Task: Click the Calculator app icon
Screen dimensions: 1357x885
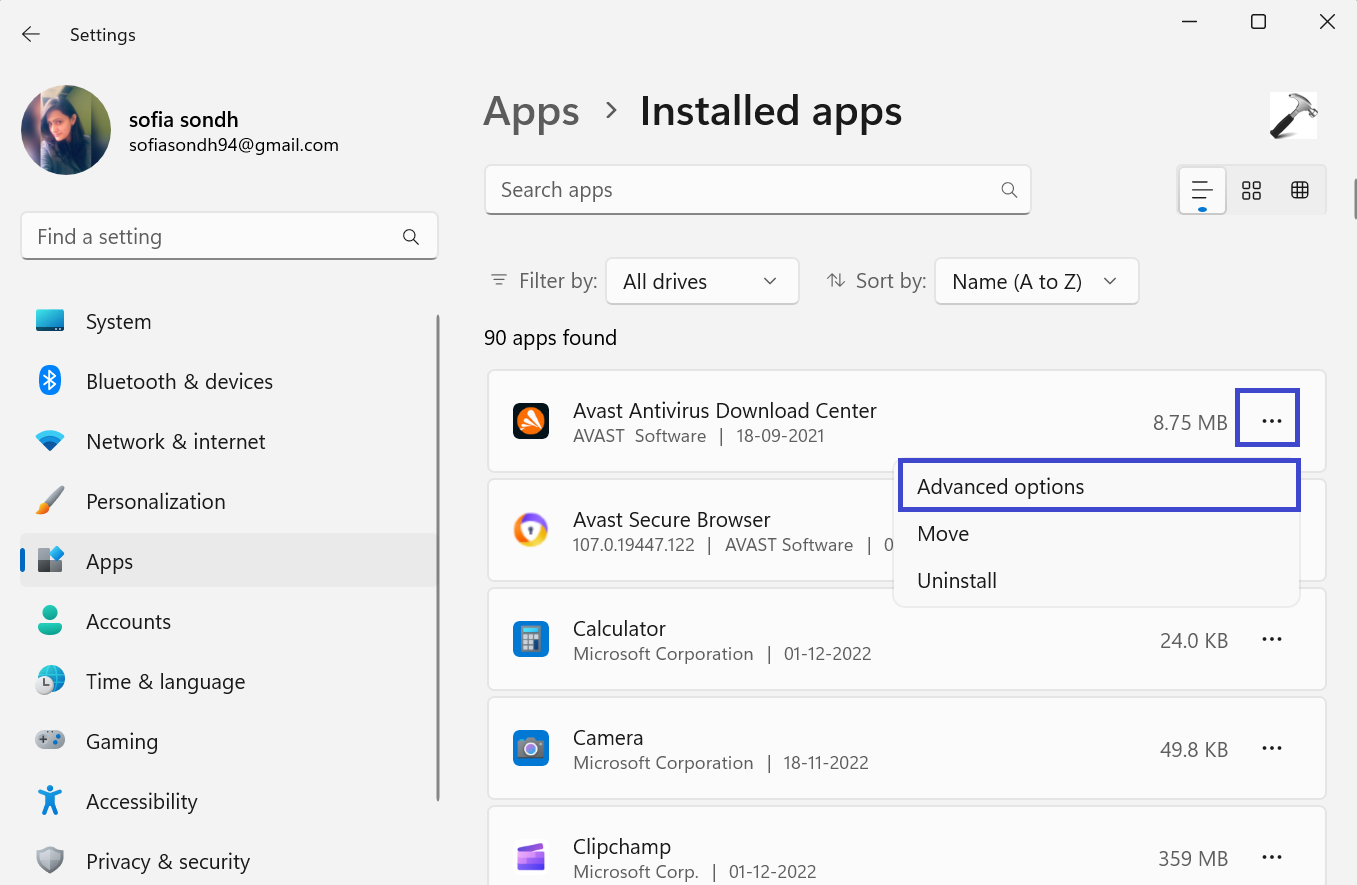Action: 531,640
